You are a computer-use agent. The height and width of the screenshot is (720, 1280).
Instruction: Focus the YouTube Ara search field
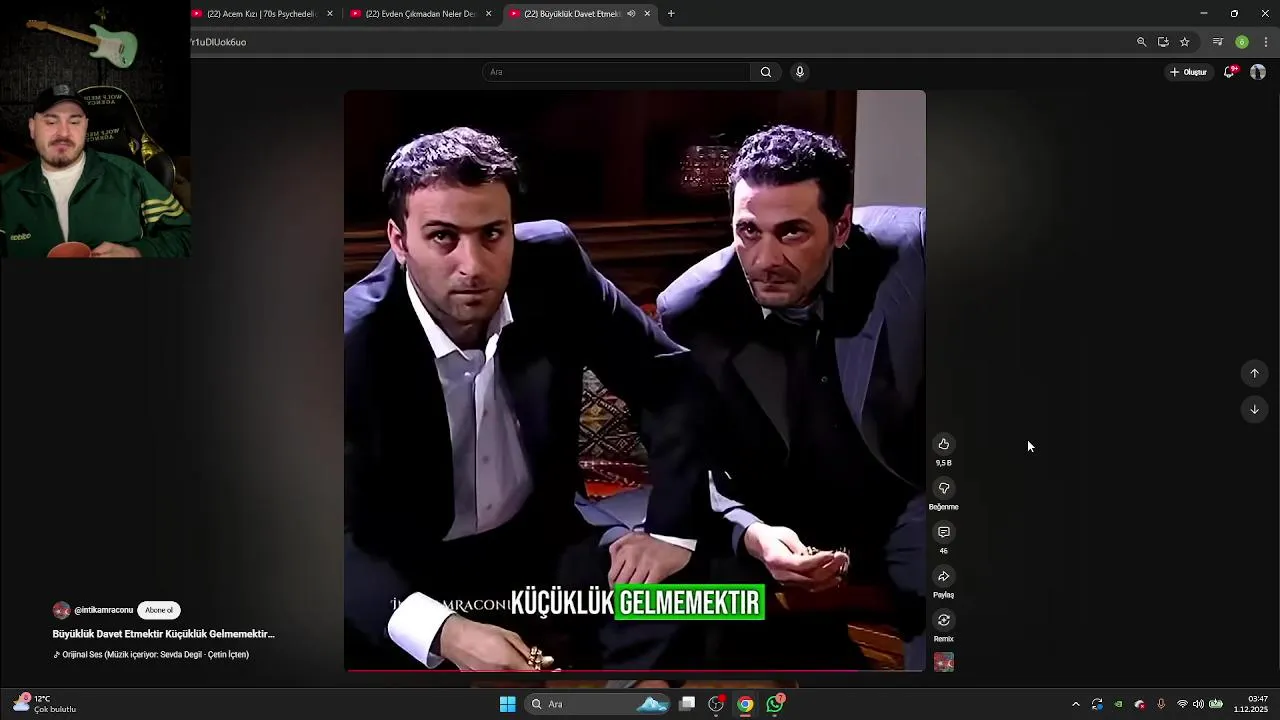[x=616, y=72]
